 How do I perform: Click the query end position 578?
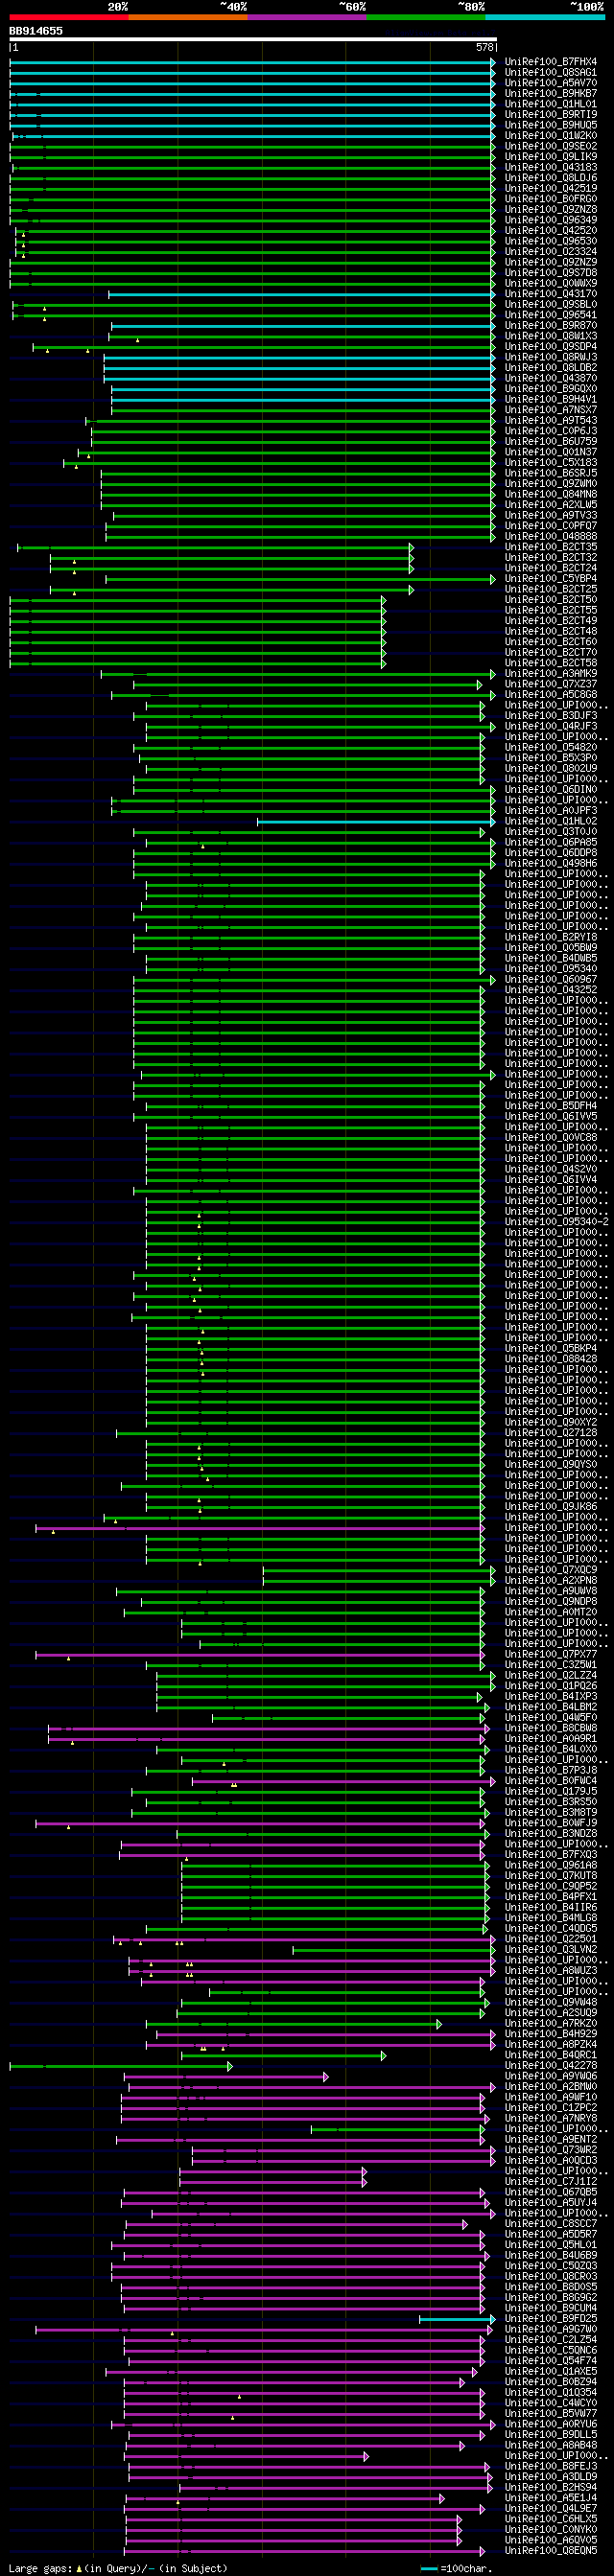[x=485, y=47]
